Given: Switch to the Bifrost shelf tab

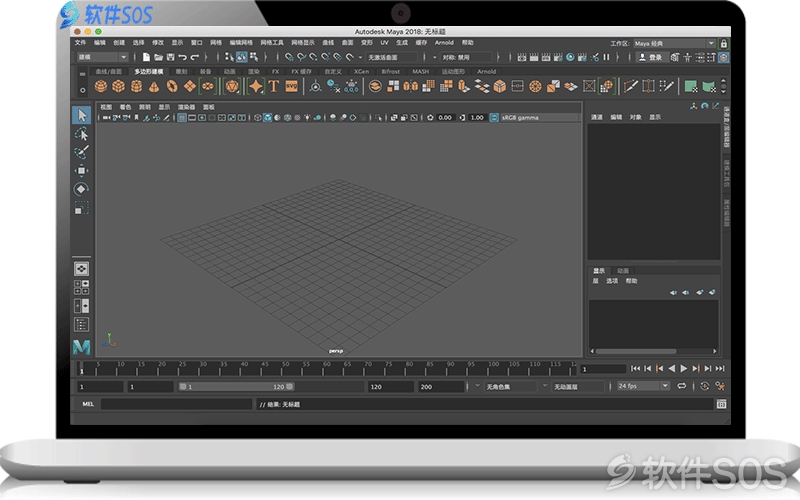Looking at the screenshot, I should click(390, 71).
